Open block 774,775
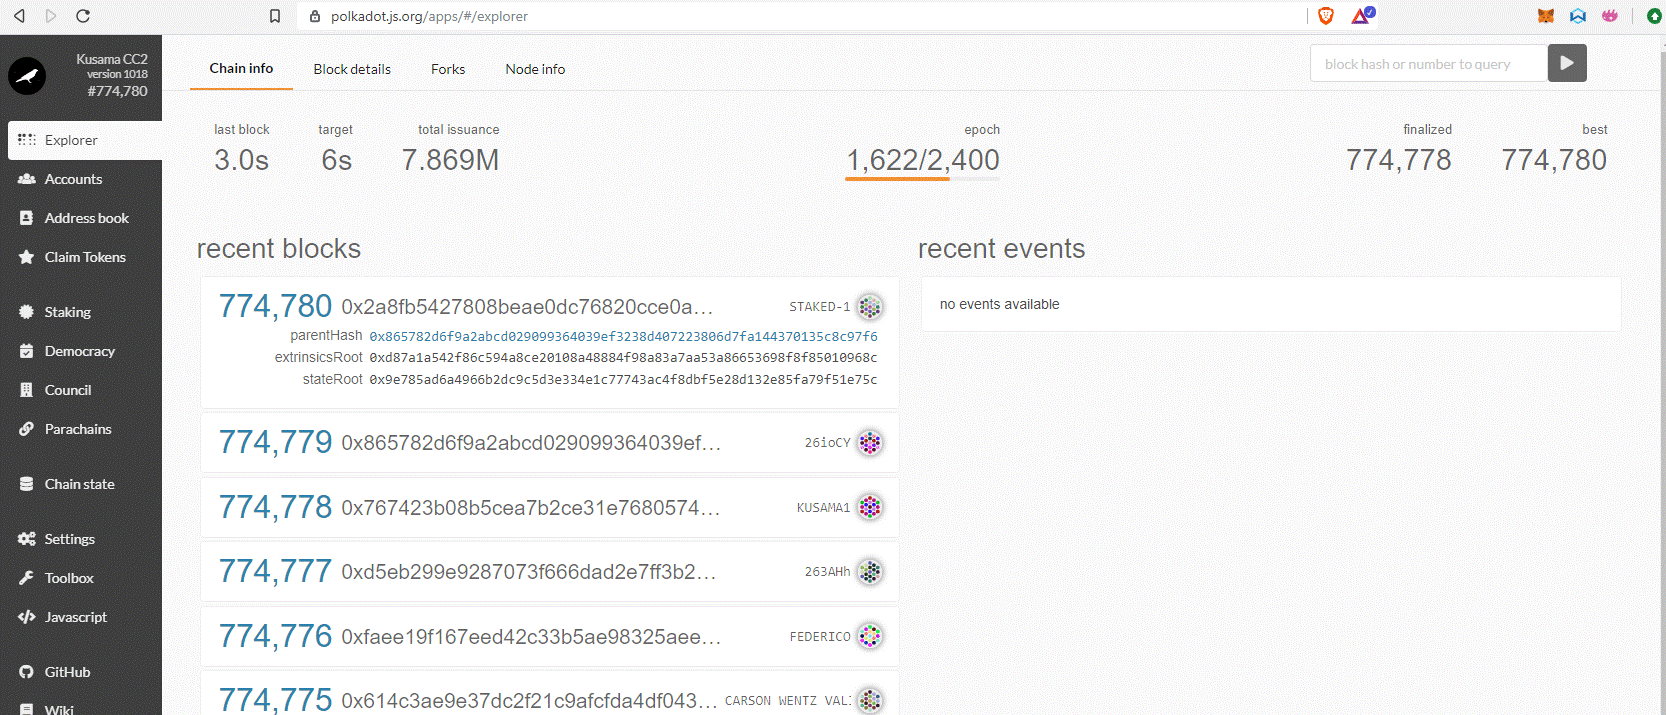 275,699
